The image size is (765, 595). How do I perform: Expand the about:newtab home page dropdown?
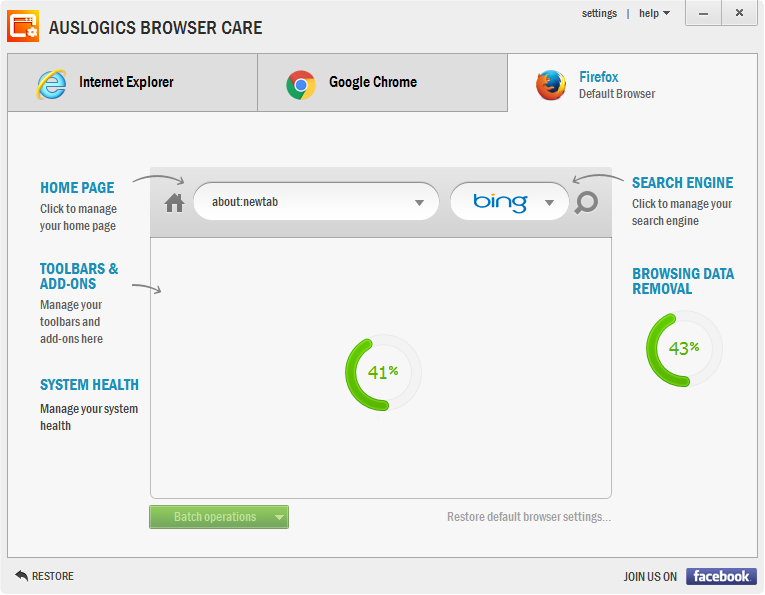(x=419, y=202)
